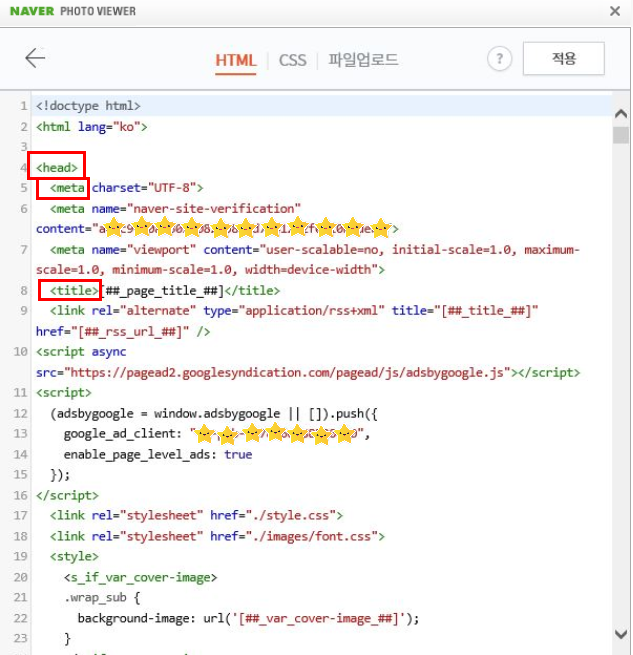
Task: Click the scale=1.0, minimum-scale continuation line
Action: tap(210, 270)
